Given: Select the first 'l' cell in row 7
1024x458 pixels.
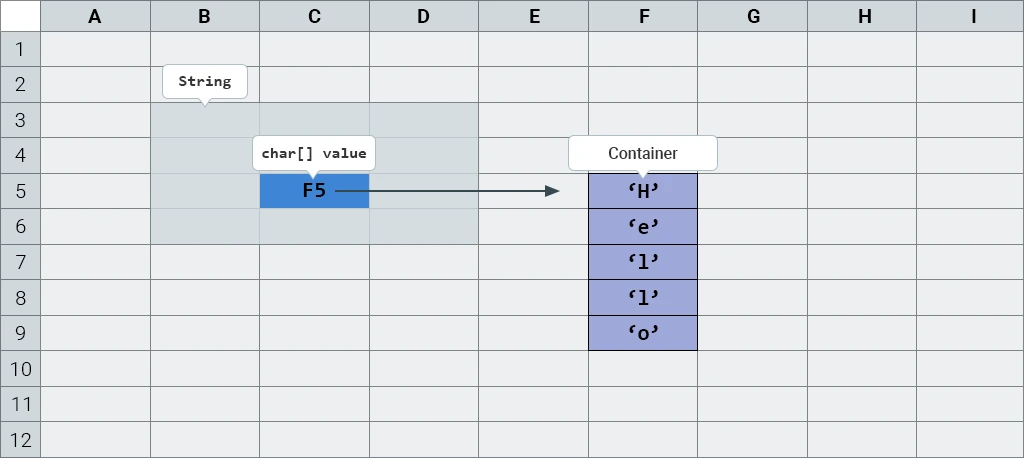Looking at the screenshot, I should tap(643, 262).
